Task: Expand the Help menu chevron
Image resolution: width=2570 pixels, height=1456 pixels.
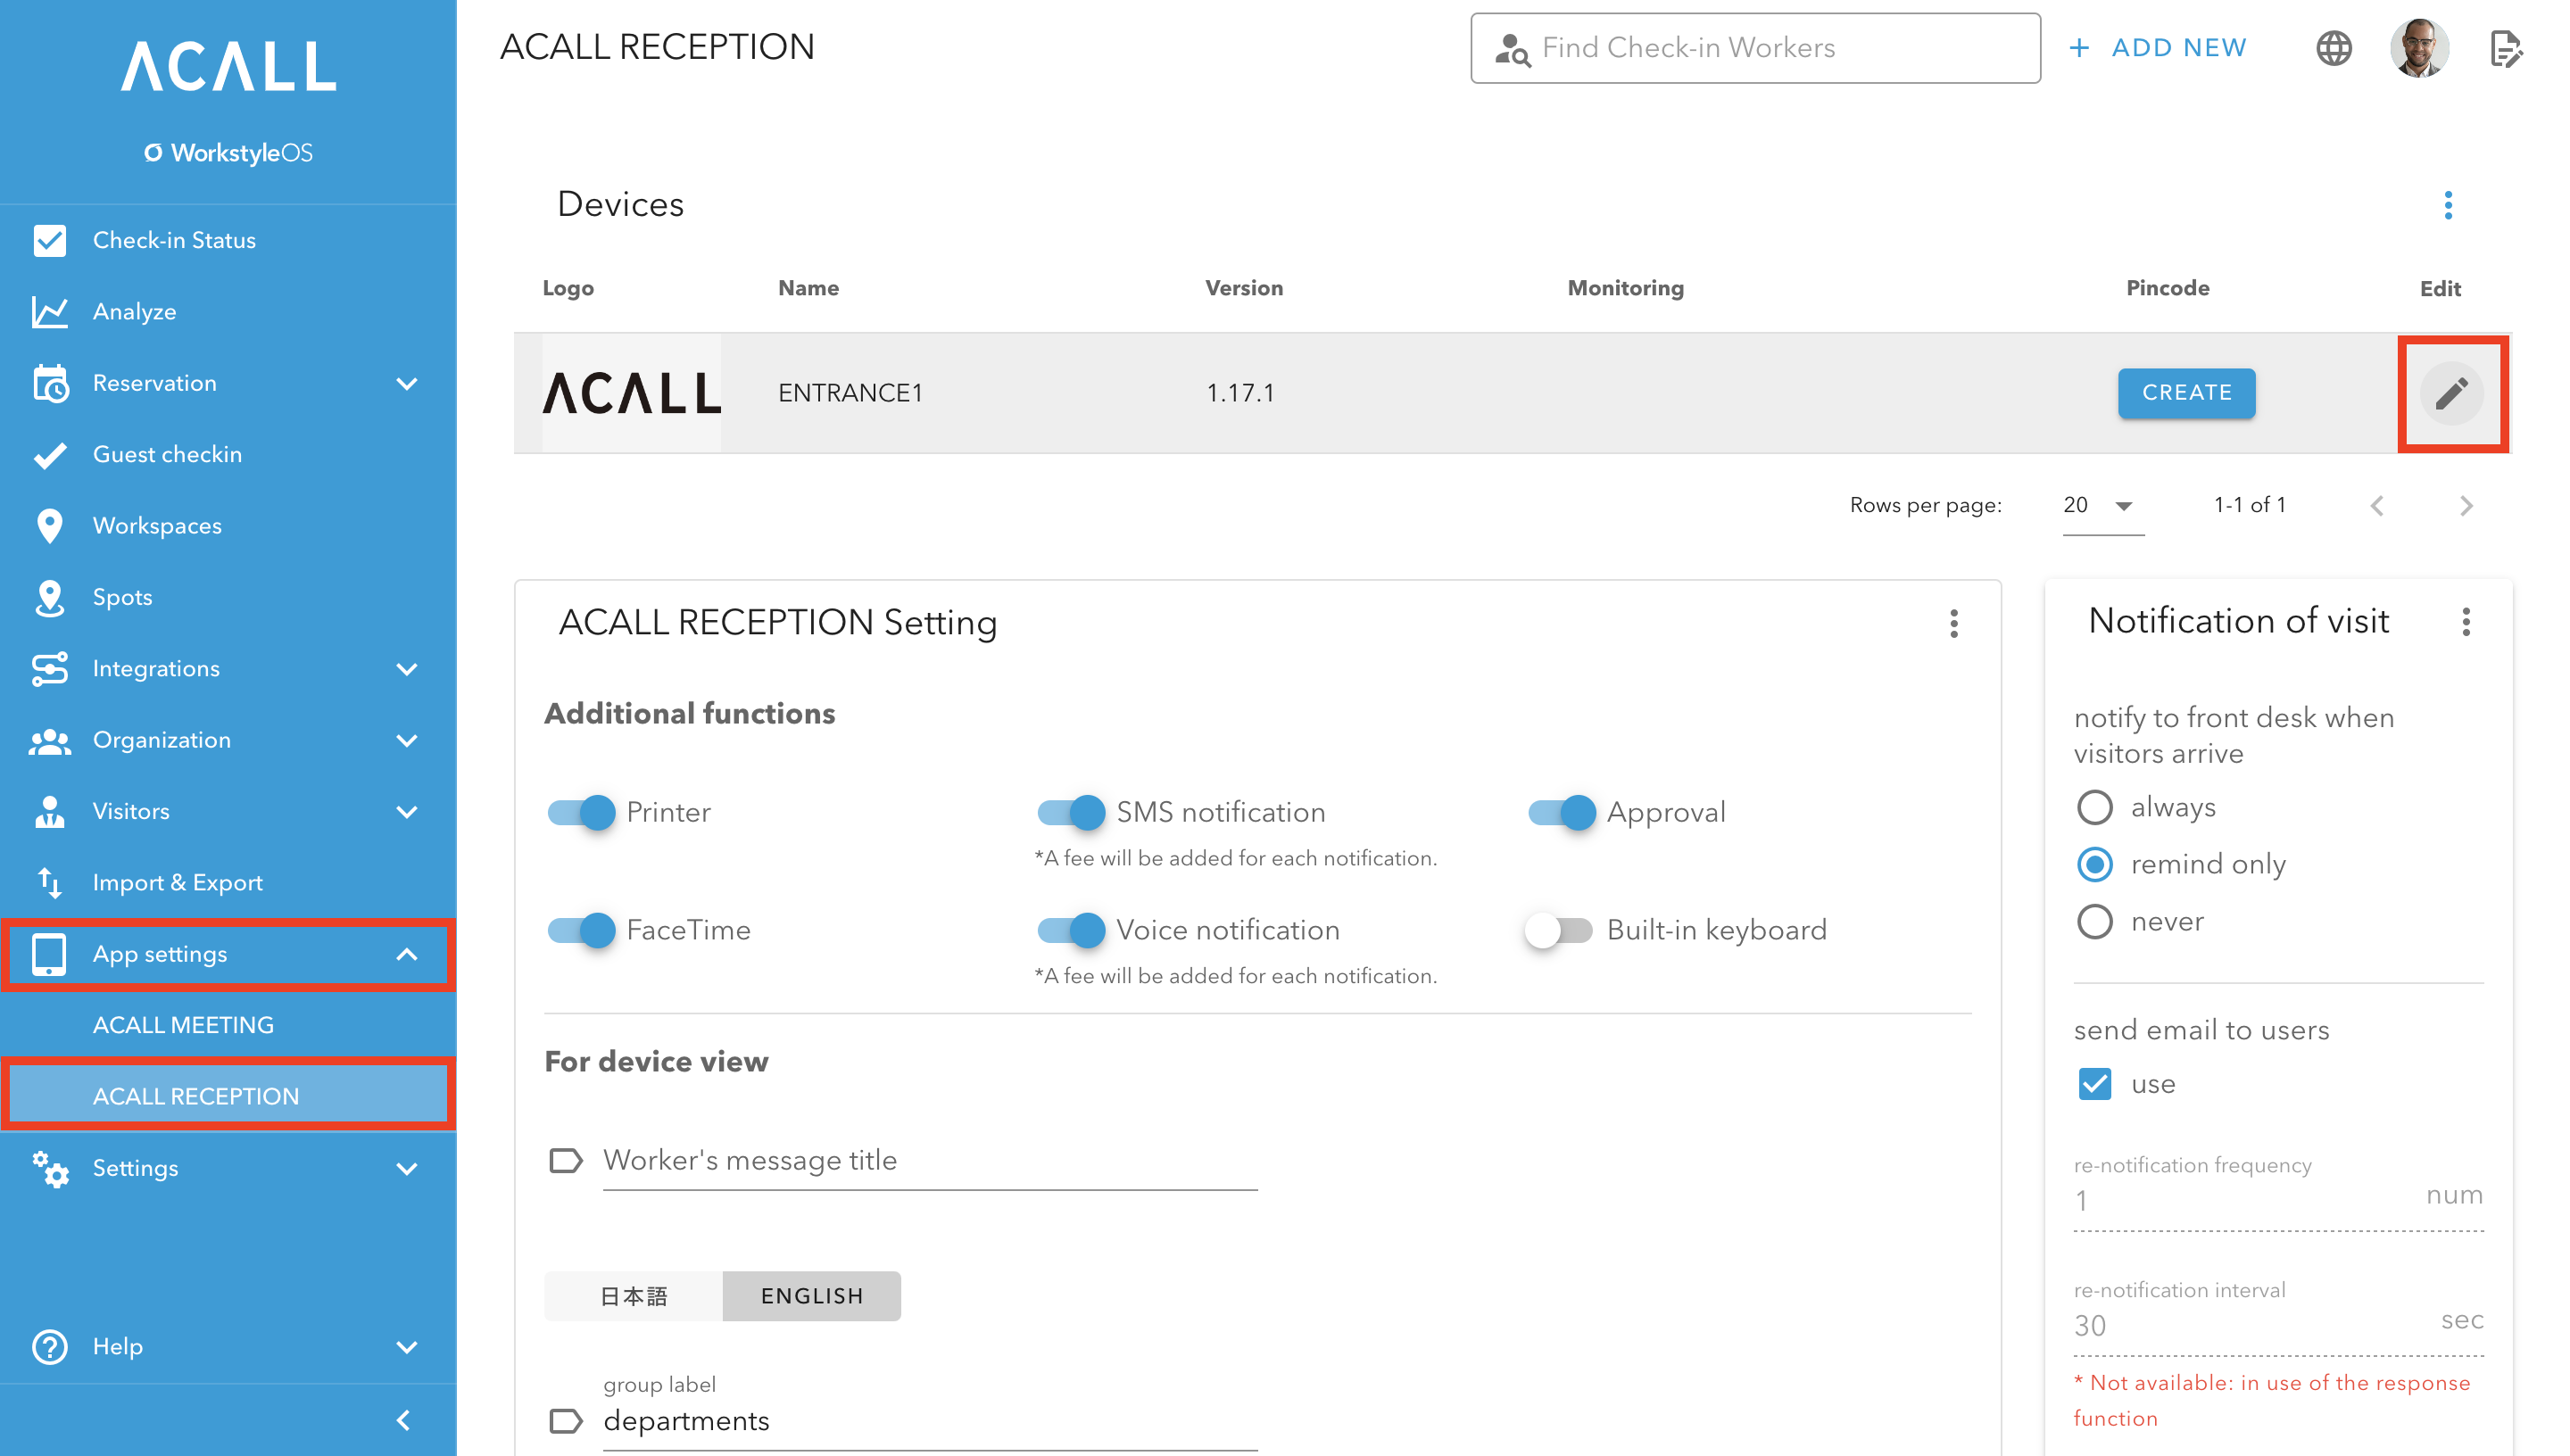Action: (407, 1346)
